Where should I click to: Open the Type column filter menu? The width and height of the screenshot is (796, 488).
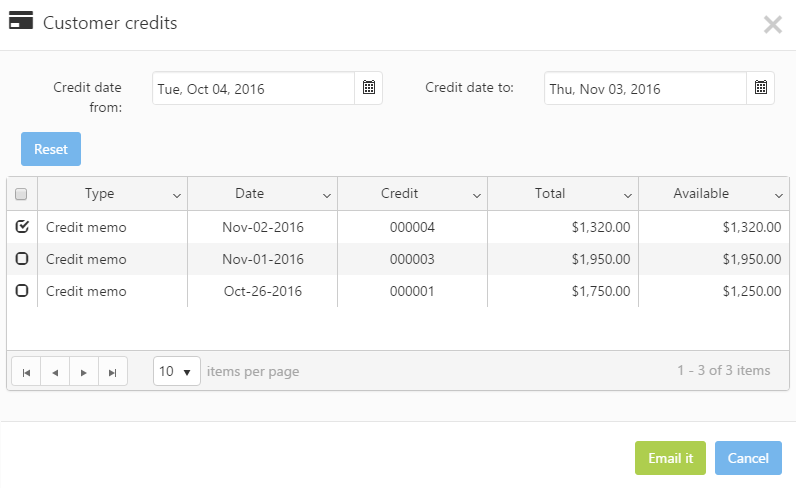[177, 195]
